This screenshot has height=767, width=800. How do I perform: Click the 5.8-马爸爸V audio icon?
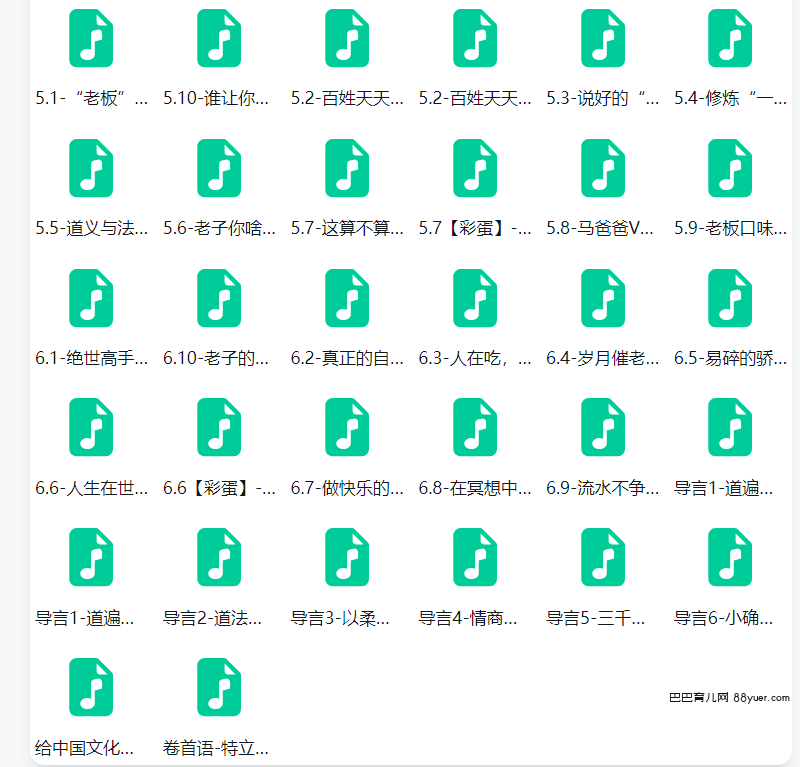click(x=603, y=168)
